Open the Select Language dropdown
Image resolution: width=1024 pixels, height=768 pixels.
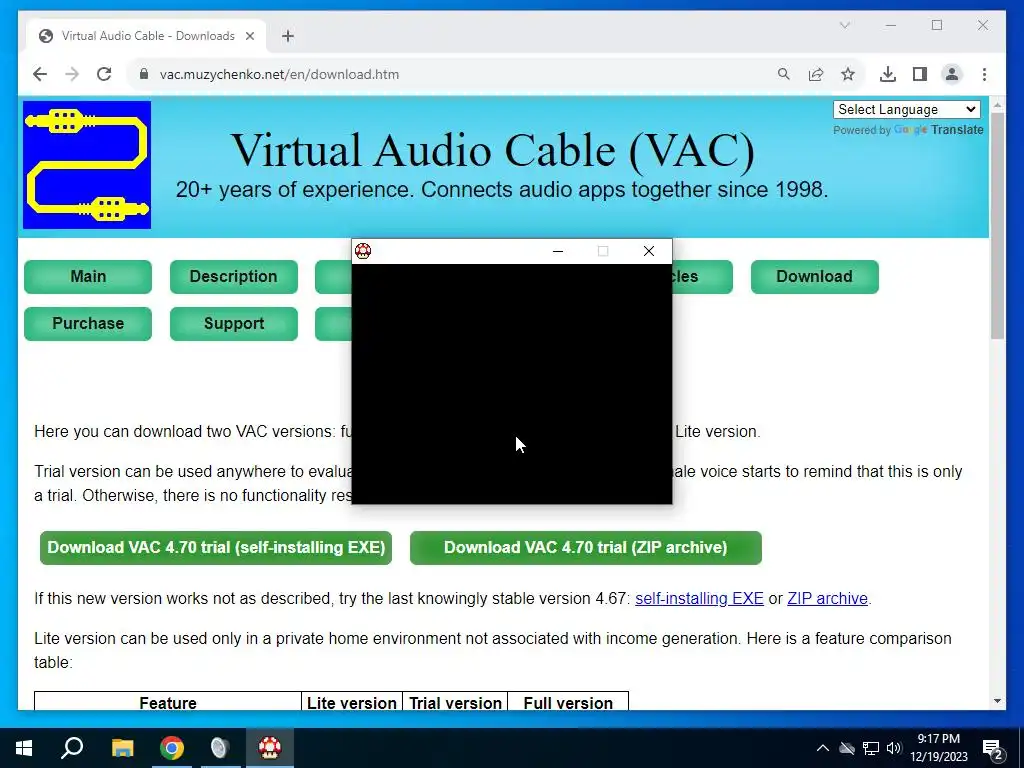[x=906, y=110]
